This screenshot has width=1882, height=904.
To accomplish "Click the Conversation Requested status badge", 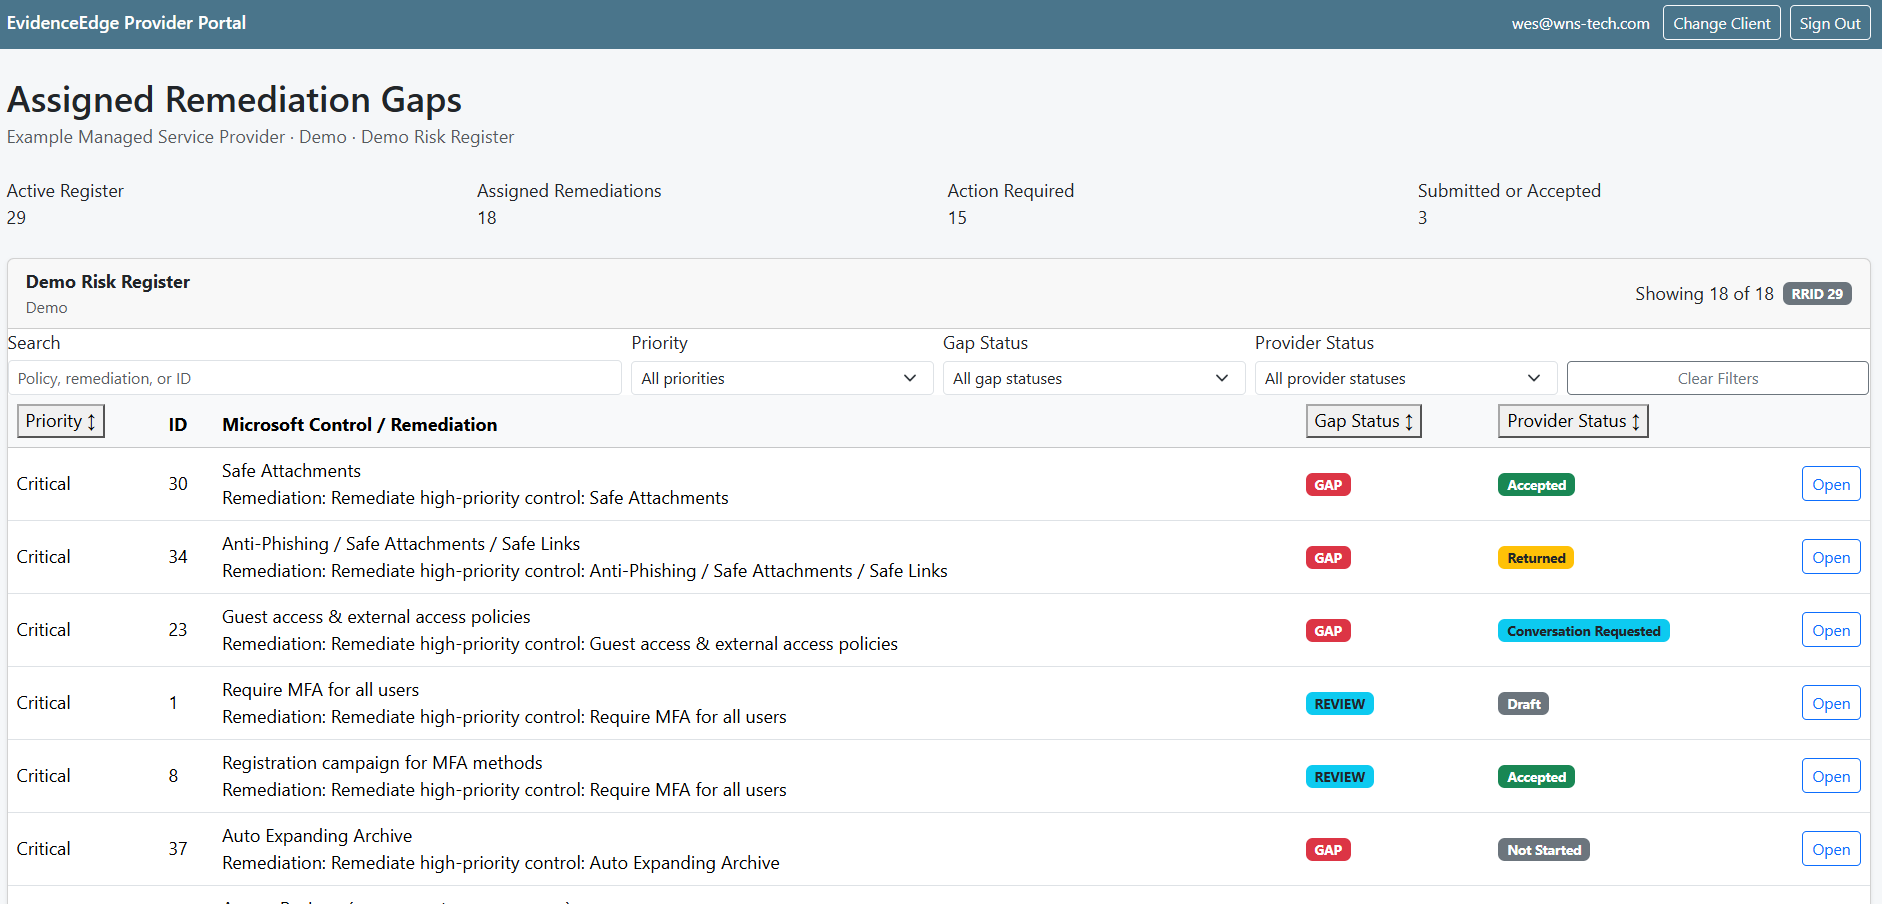I will click(1583, 631).
